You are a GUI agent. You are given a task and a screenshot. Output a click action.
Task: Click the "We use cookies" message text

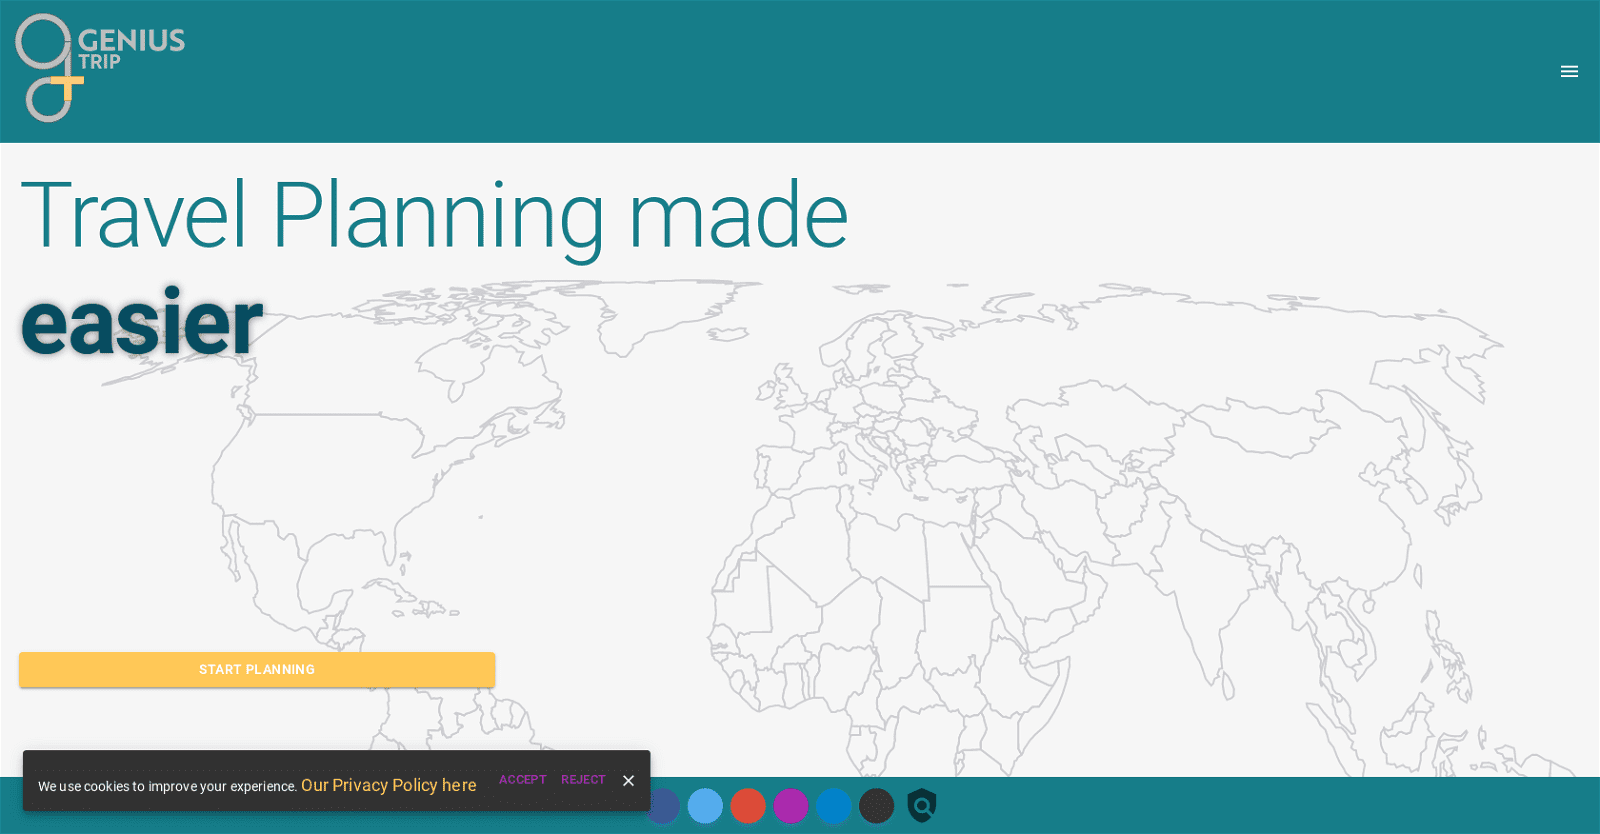click(x=167, y=787)
